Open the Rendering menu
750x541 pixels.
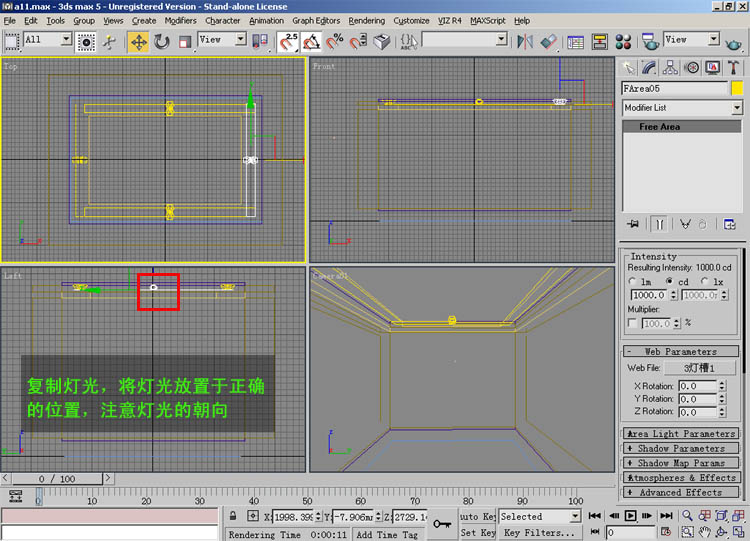[x=367, y=20]
